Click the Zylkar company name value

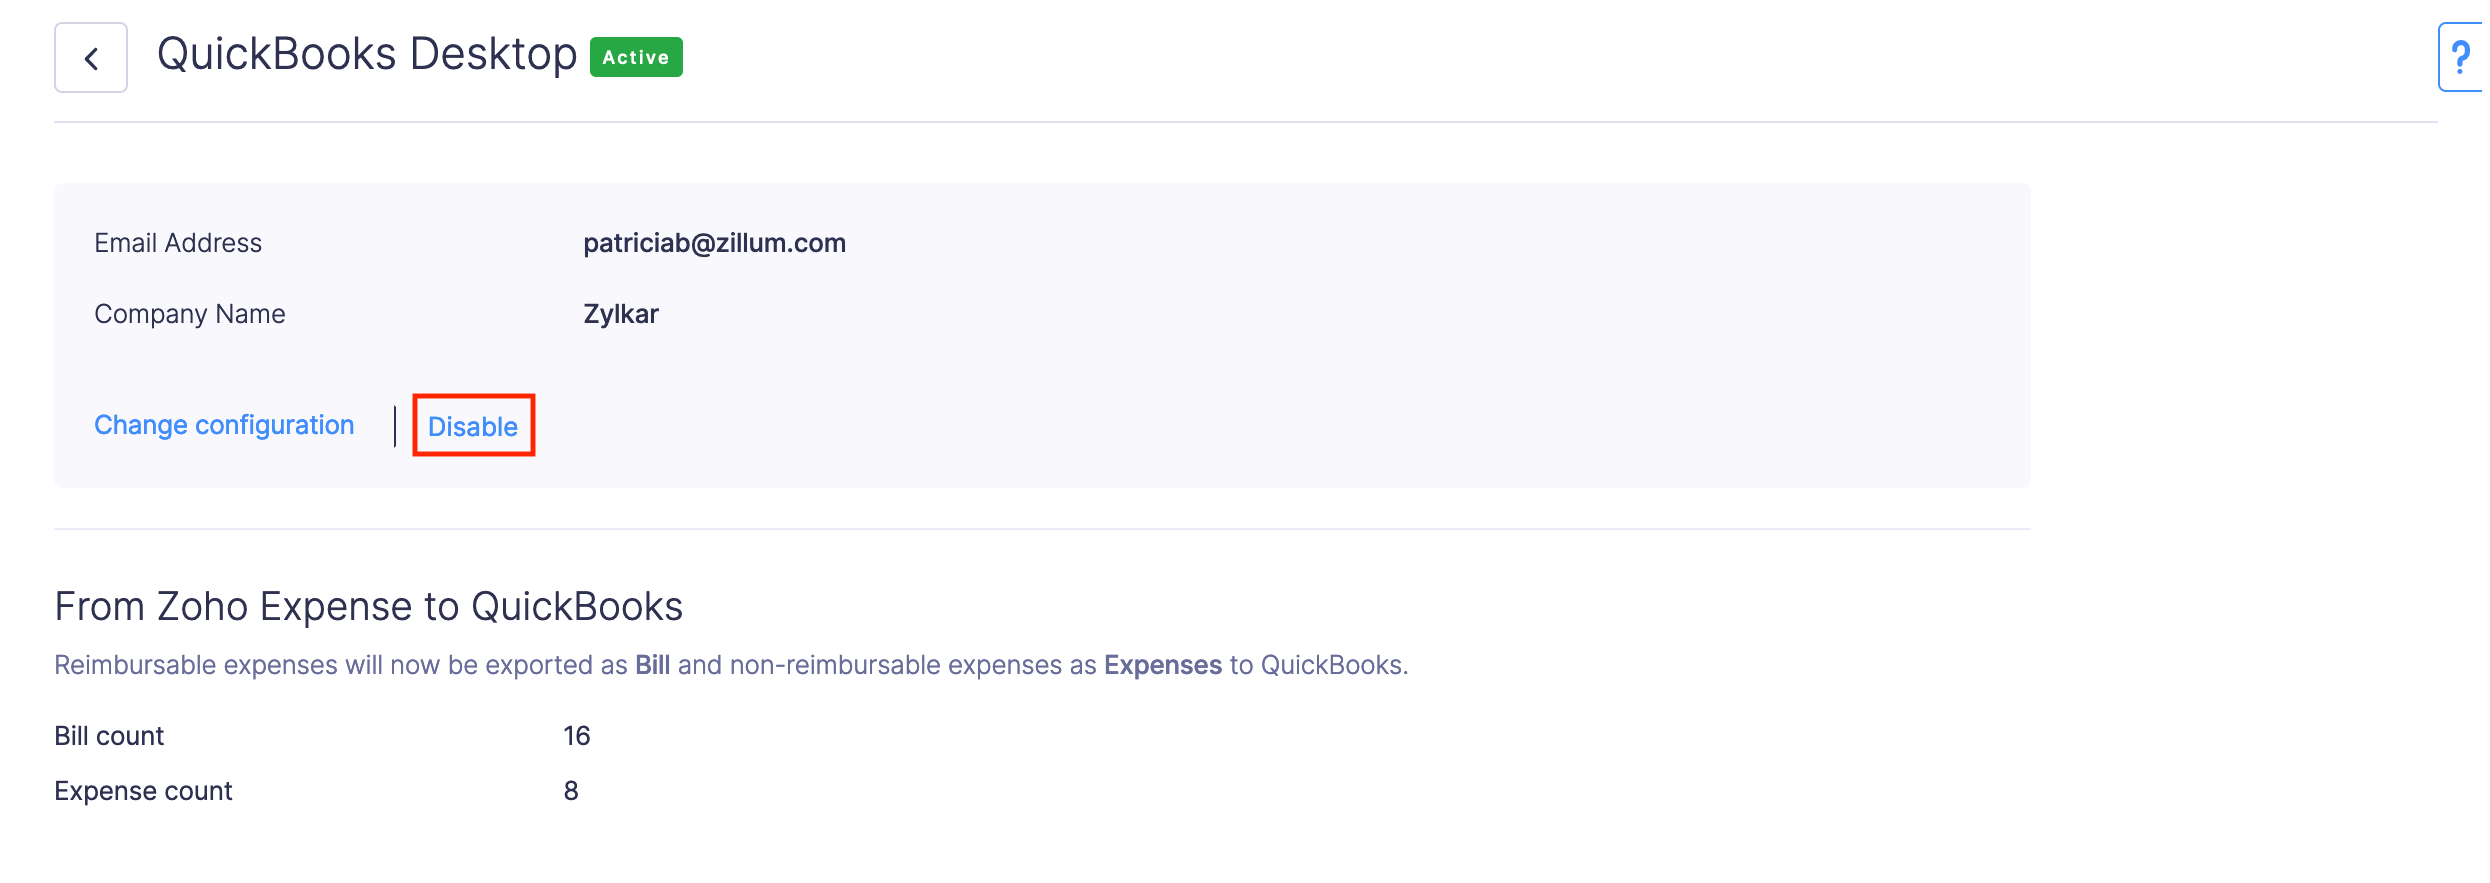click(x=621, y=314)
